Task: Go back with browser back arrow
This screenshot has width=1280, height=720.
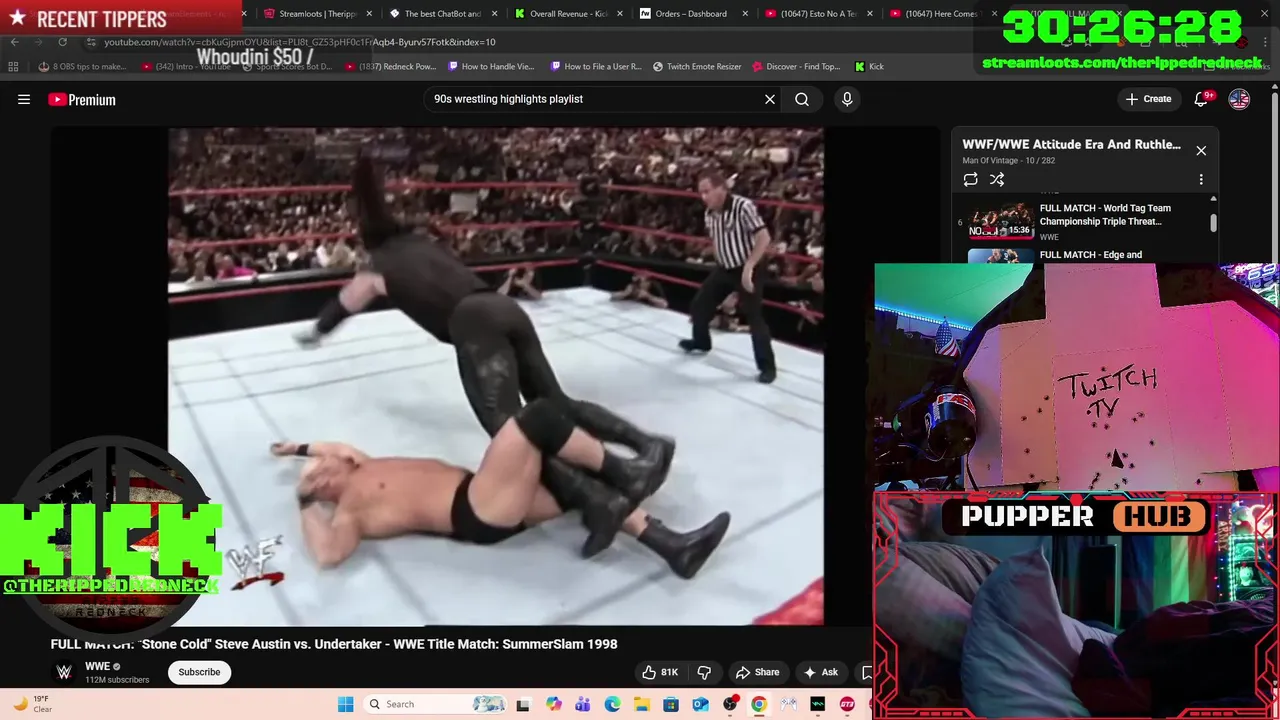Action: coord(15,42)
